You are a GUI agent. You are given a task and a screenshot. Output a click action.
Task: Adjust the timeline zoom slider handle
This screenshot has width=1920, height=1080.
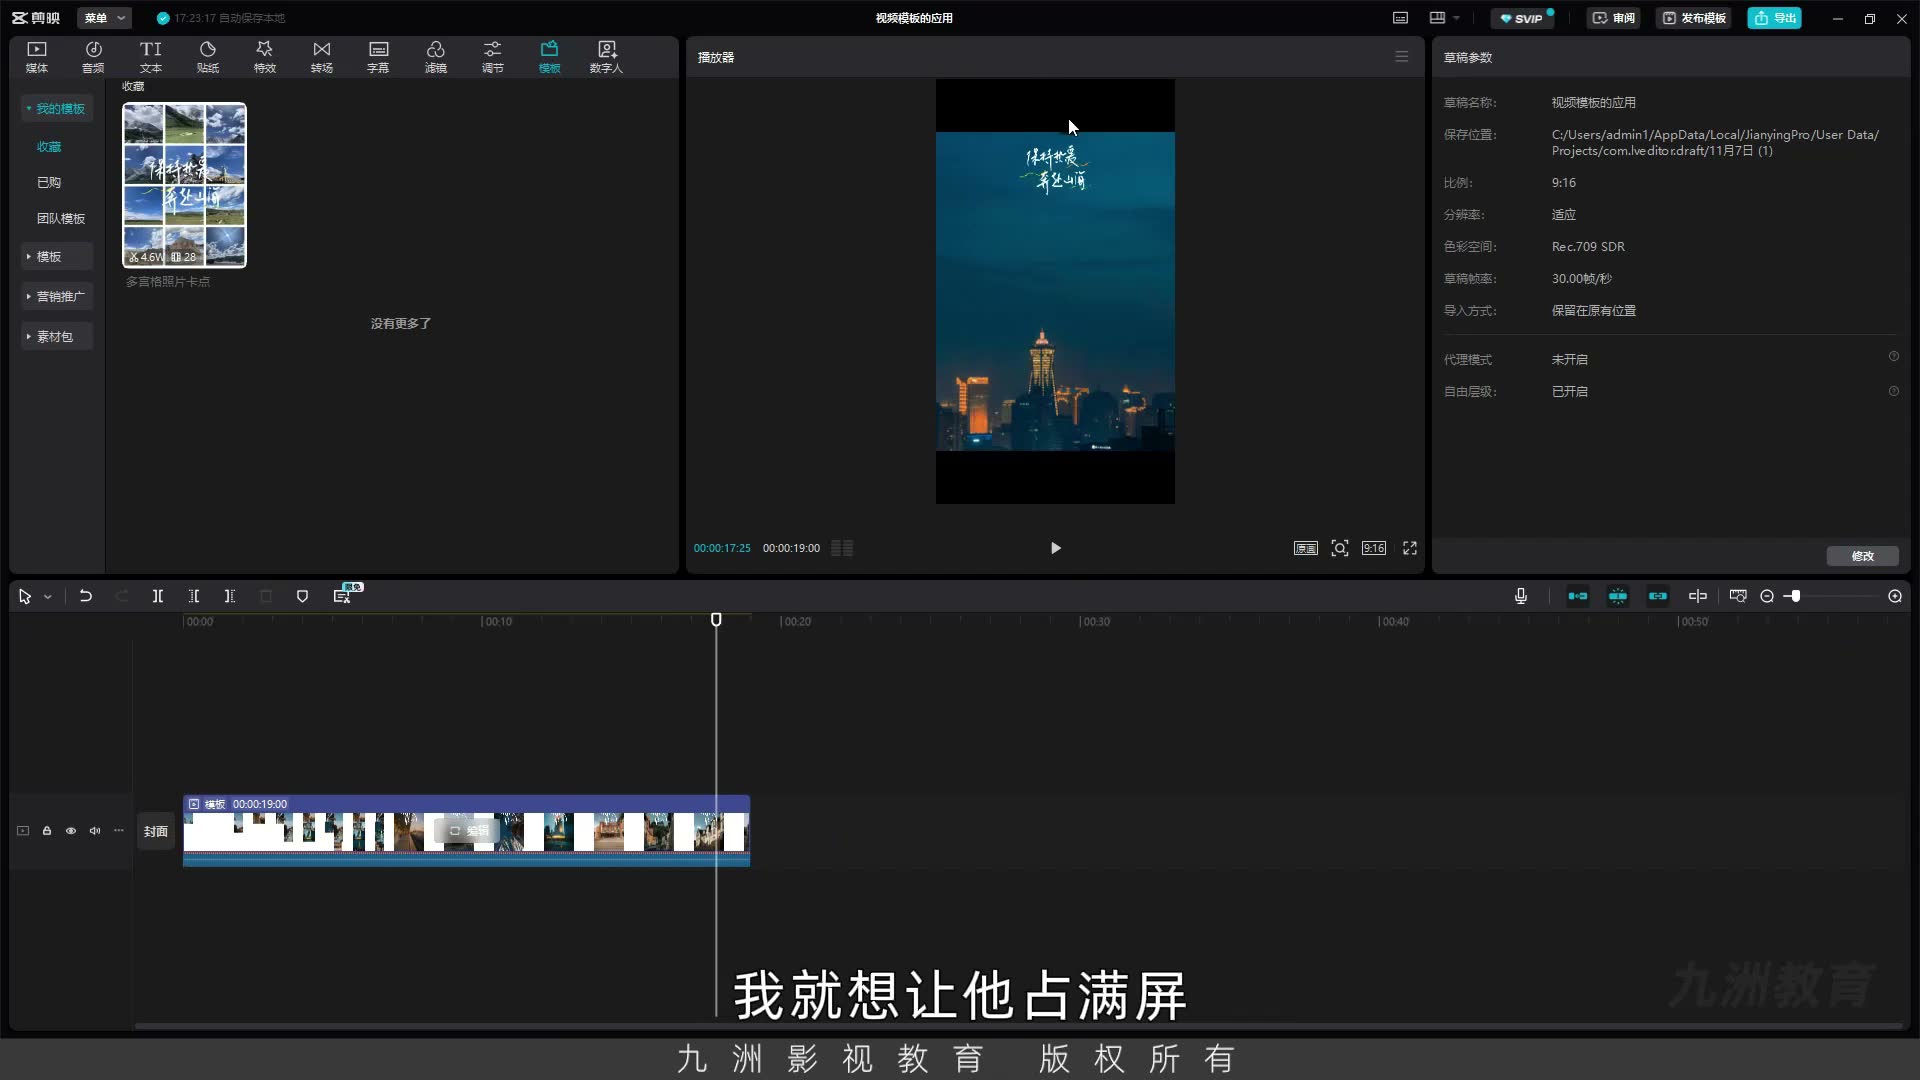pyautogui.click(x=1795, y=596)
